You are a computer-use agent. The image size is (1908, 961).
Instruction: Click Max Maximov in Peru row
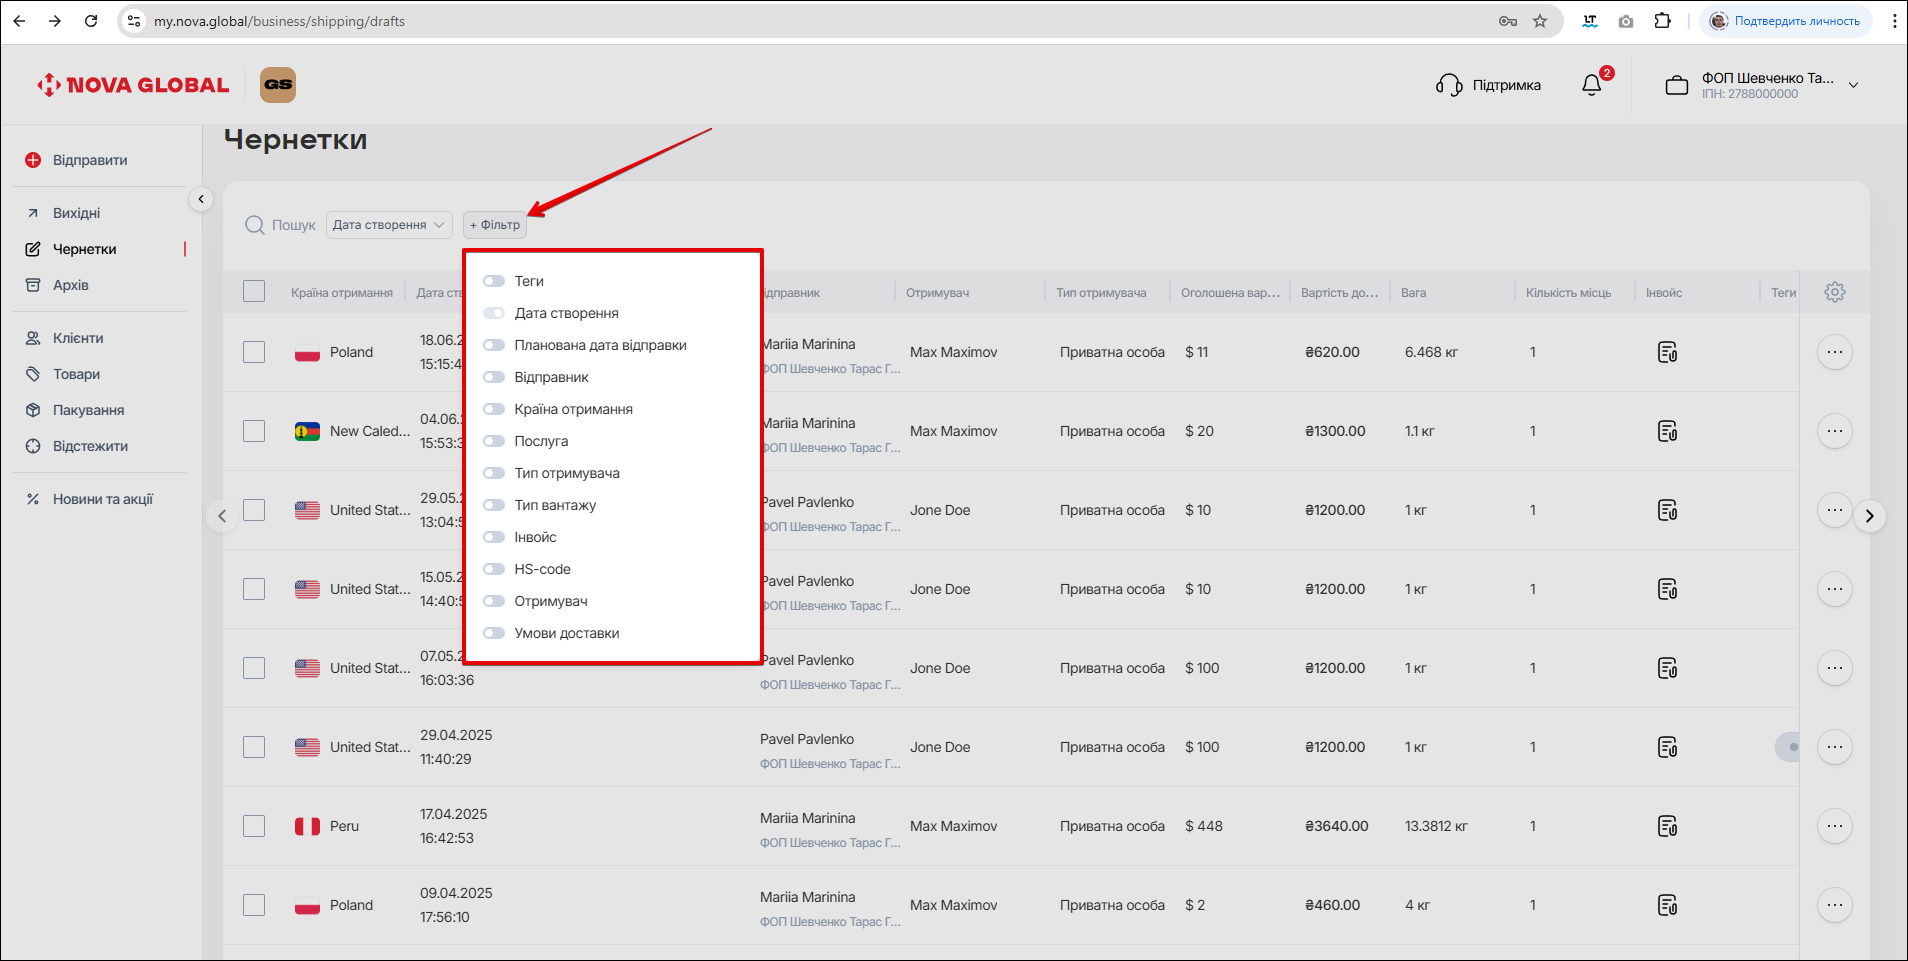(953, 826)
